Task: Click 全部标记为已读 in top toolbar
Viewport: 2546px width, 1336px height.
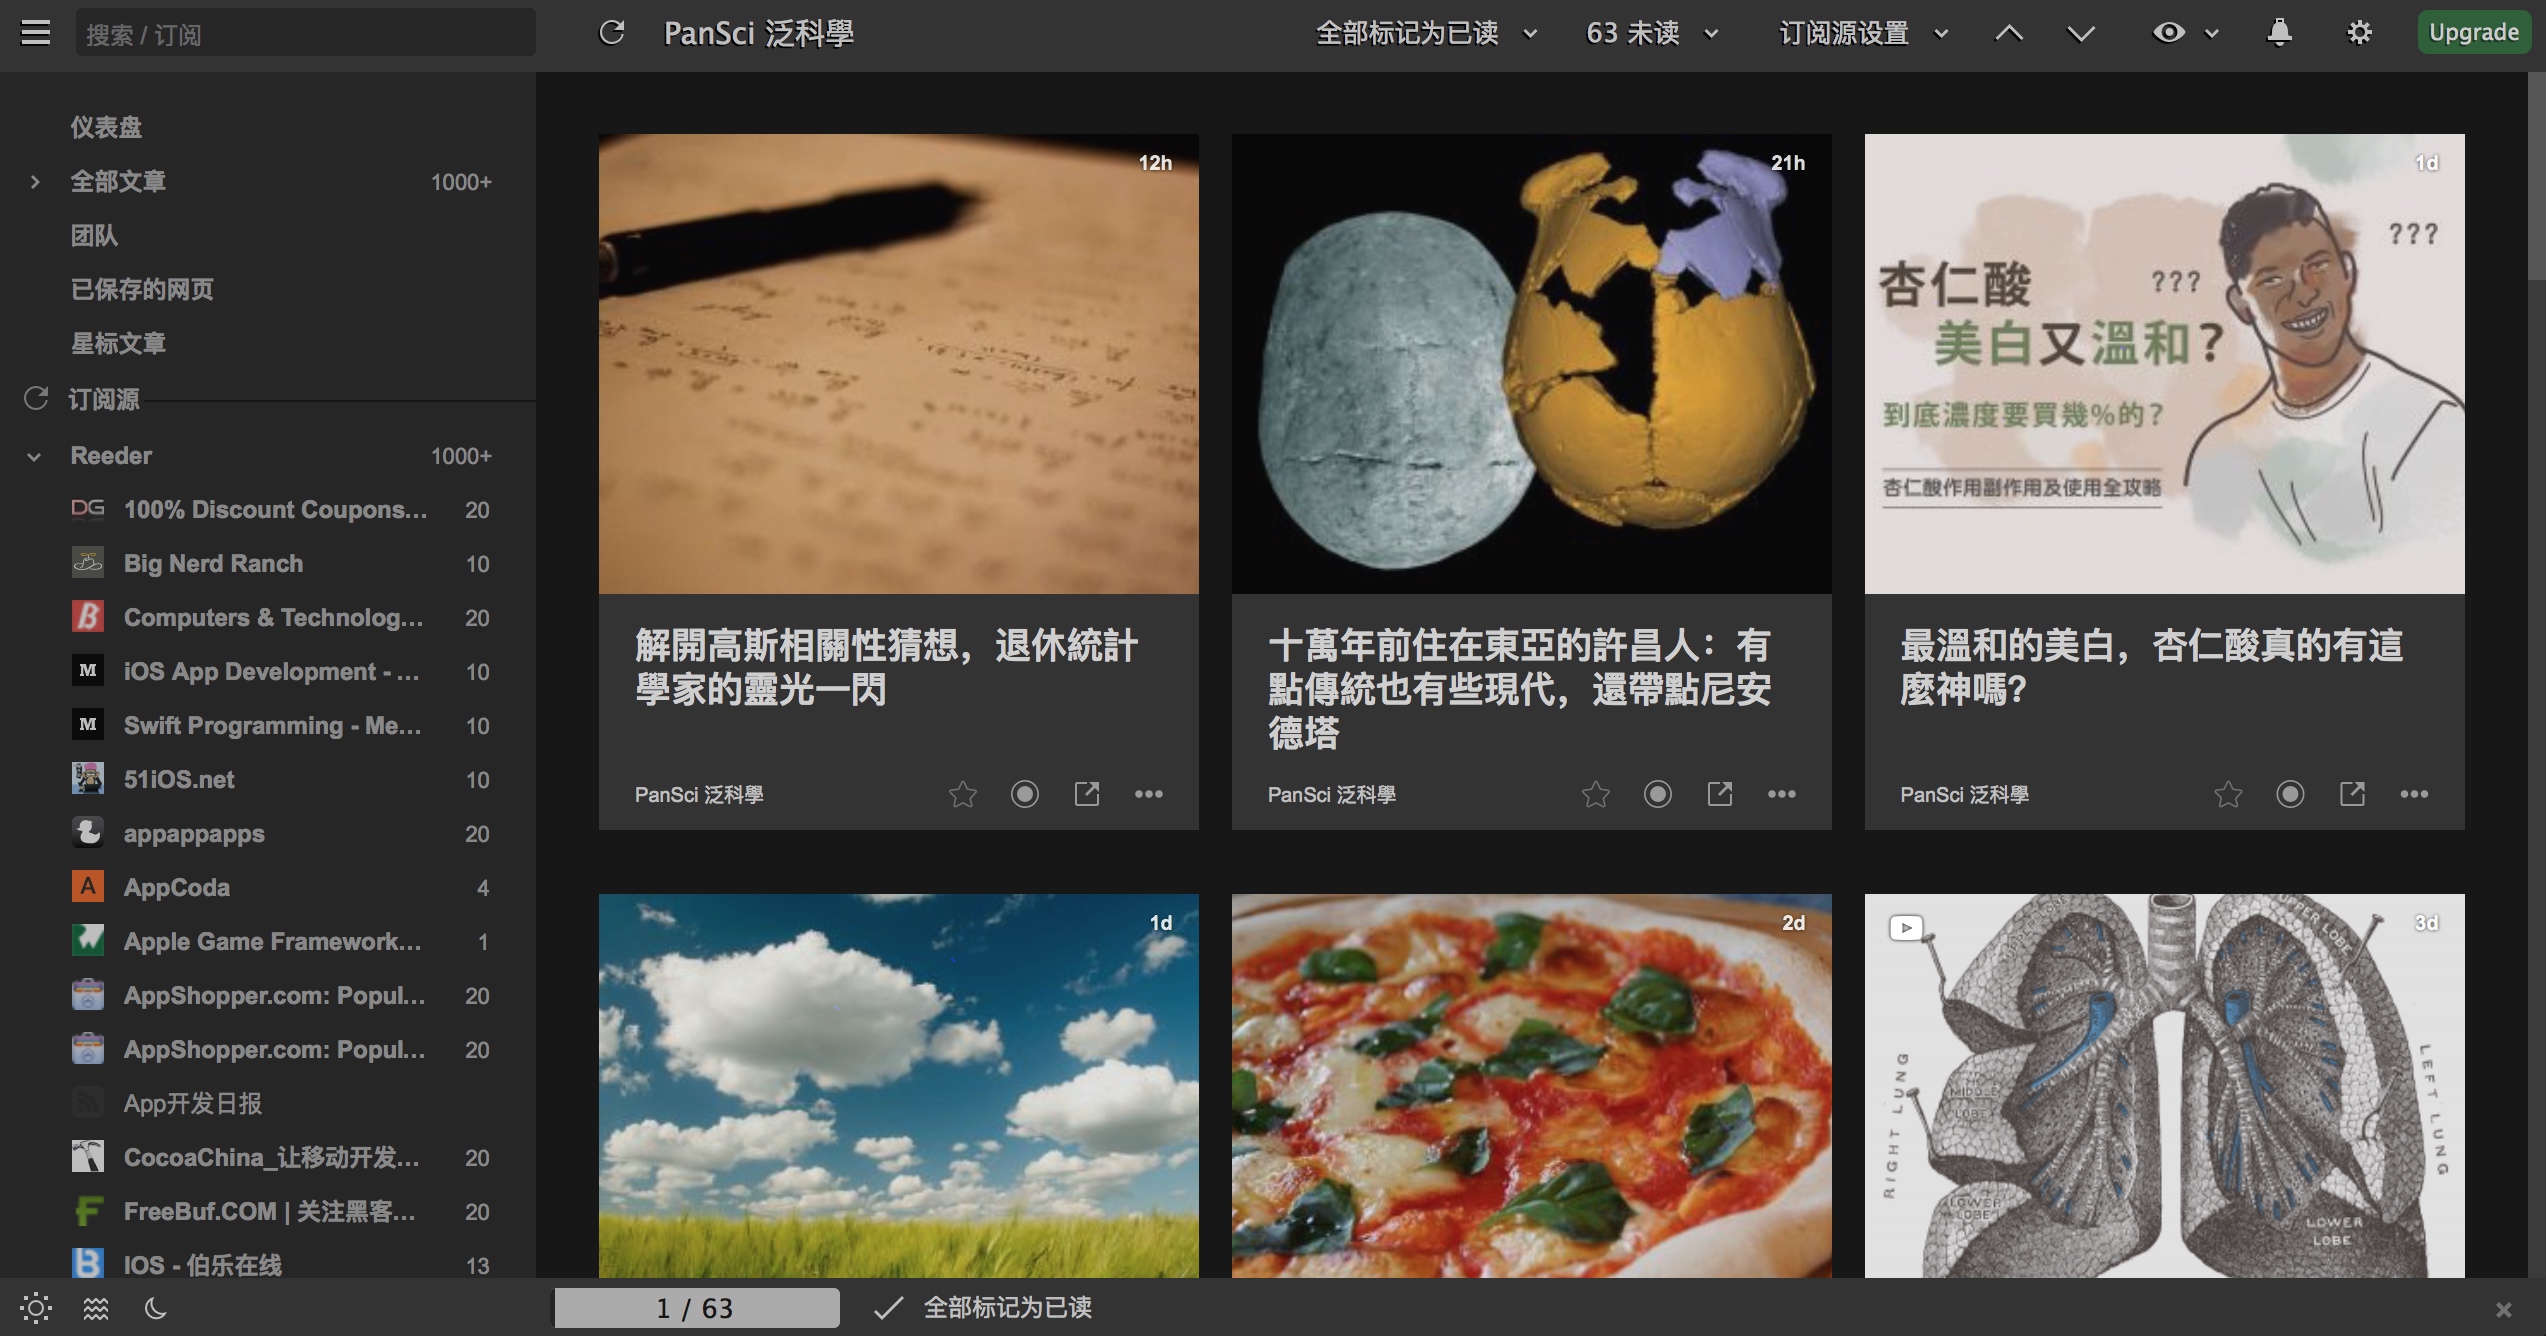Action: click(1407, 34)
